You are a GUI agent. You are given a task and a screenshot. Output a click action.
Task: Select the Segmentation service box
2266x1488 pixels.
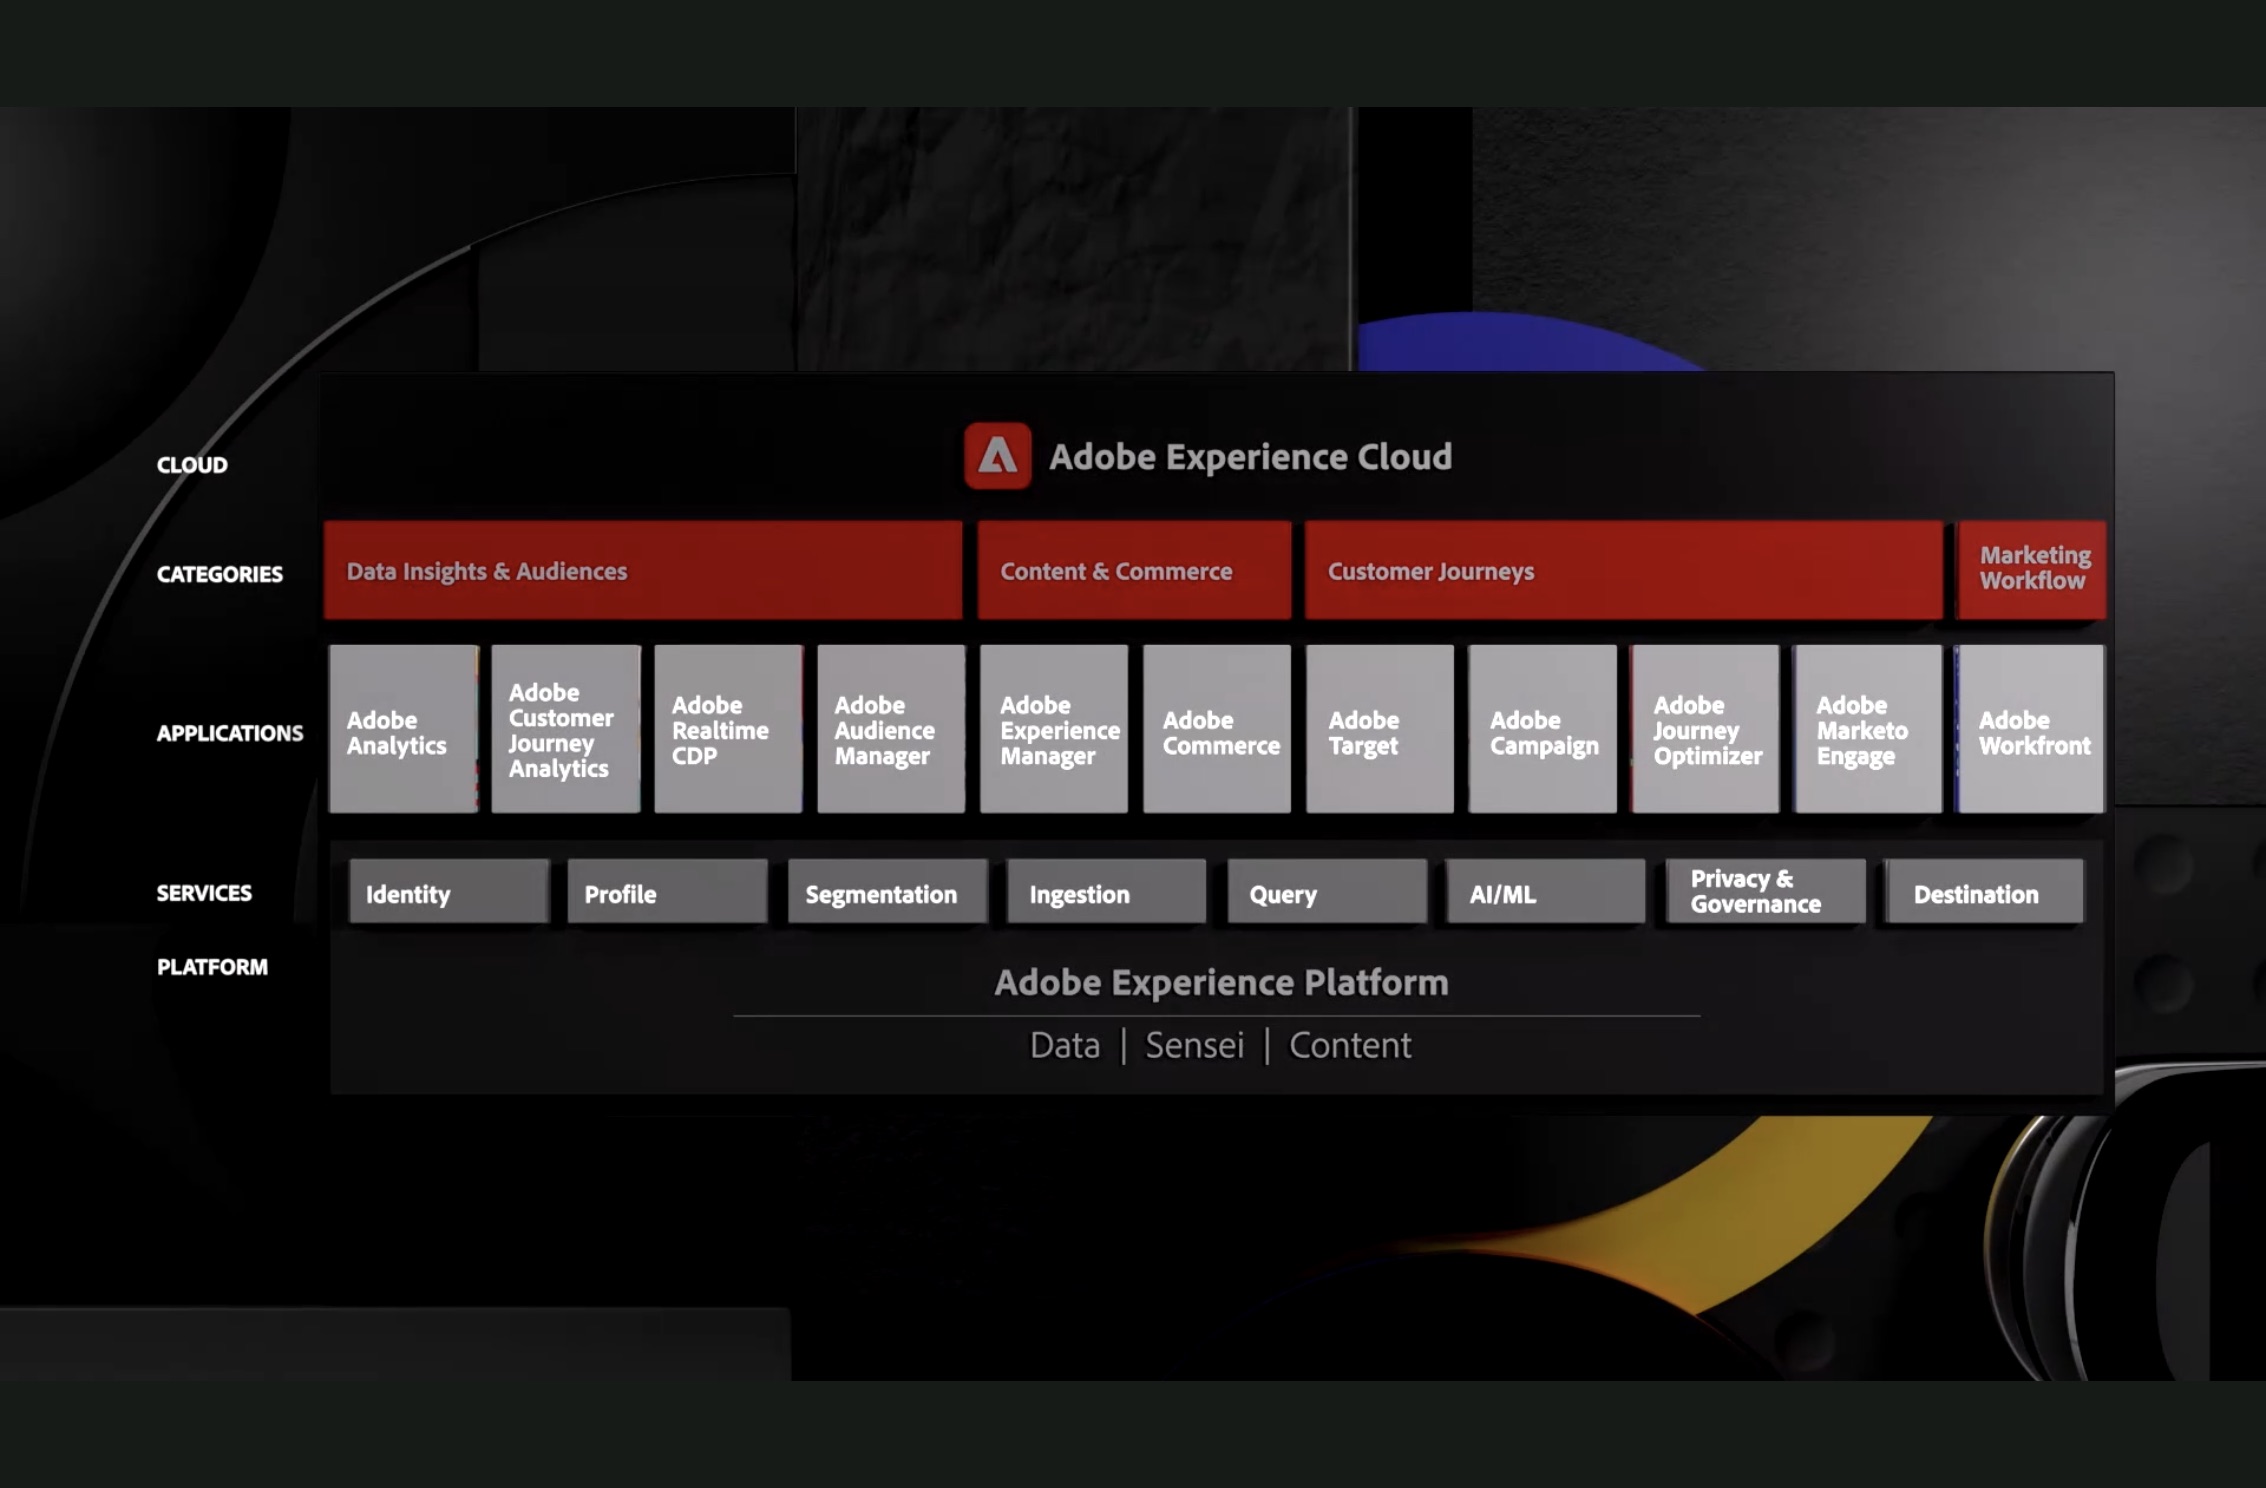(x=888, y=892)
